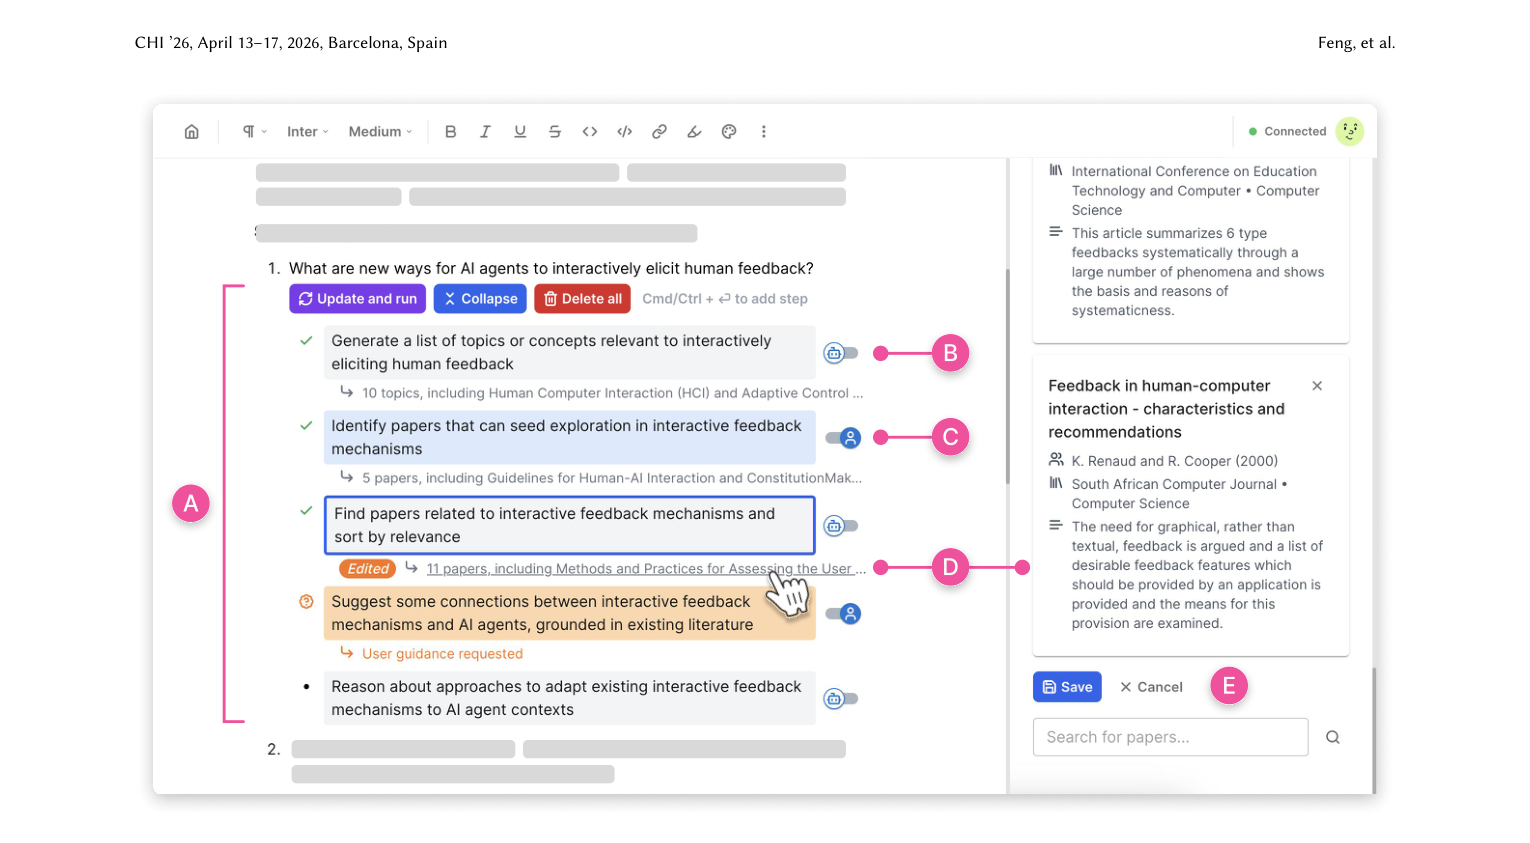The height and width of the screenshot is (843, 1530).
Task: Click Update and run button
Action: click(358, 299)
